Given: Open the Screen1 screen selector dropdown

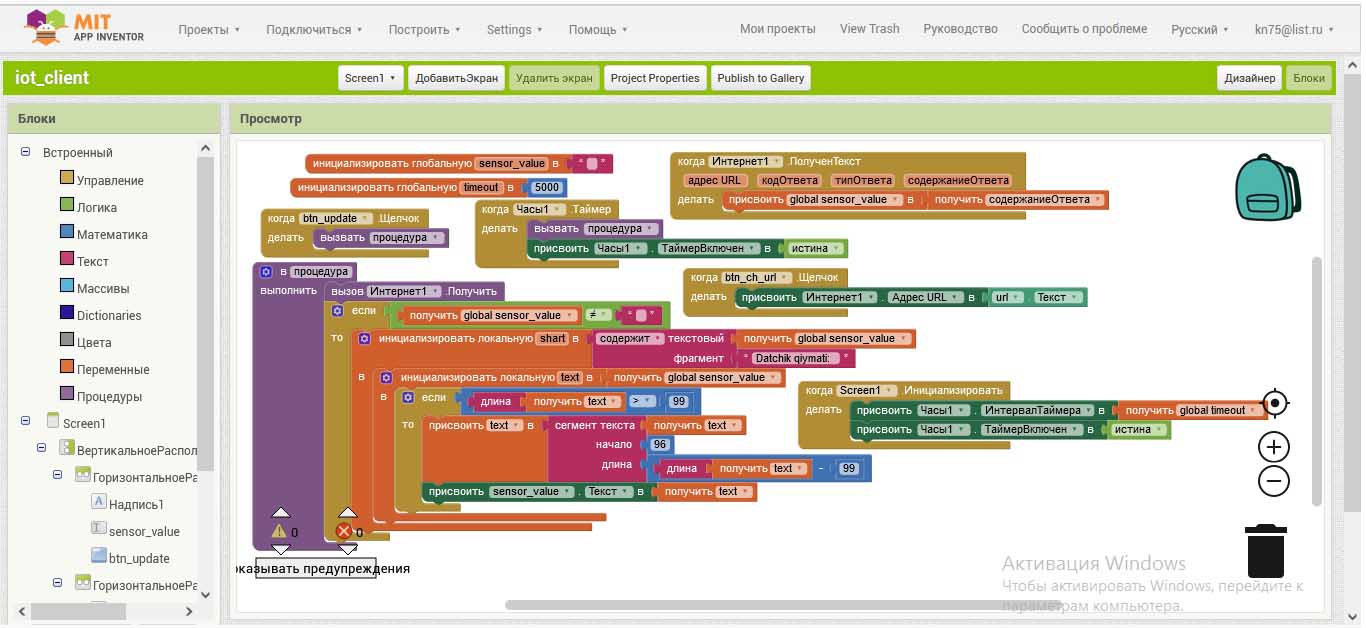Looking at the screenshot, I should click(370, 78).
